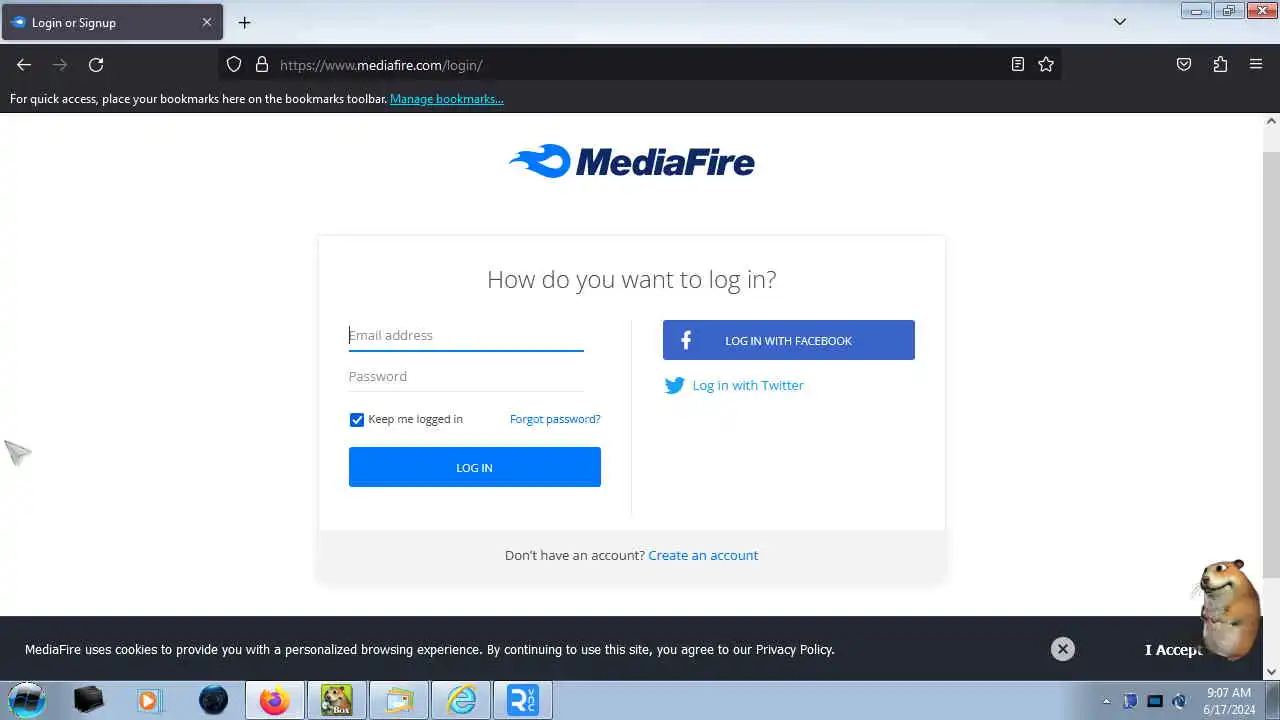Open the taskbar clock showing 9:07 AM
This screenshot has height=720, width=1280.
pyautogui.click(x=1229, y=701)
